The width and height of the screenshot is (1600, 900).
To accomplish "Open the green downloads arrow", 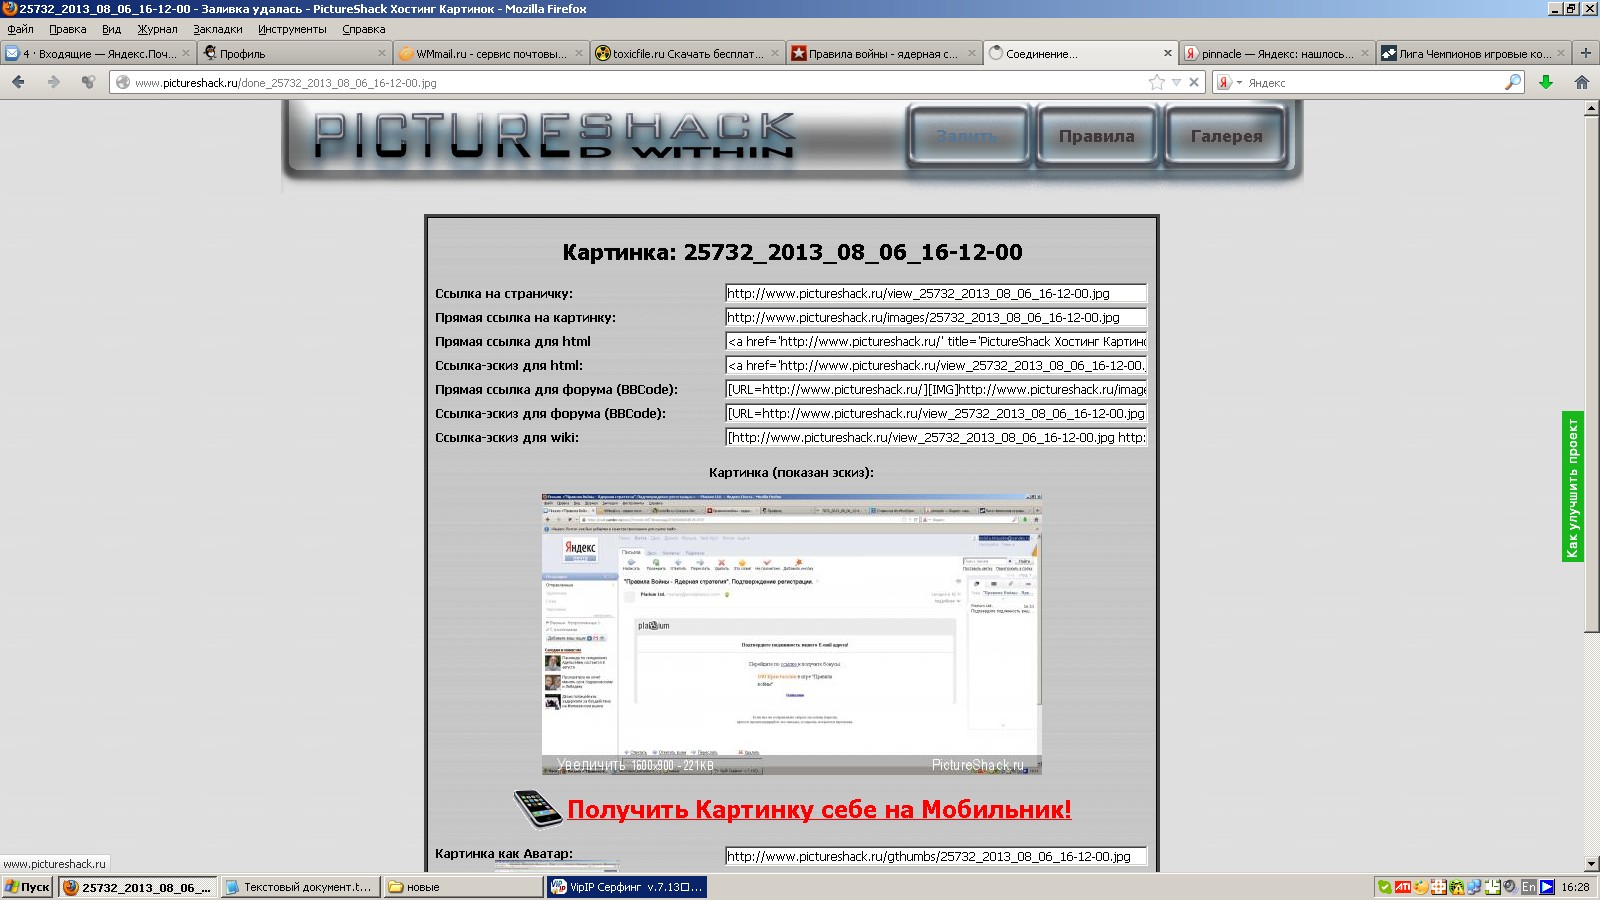I will [1546, 82].
